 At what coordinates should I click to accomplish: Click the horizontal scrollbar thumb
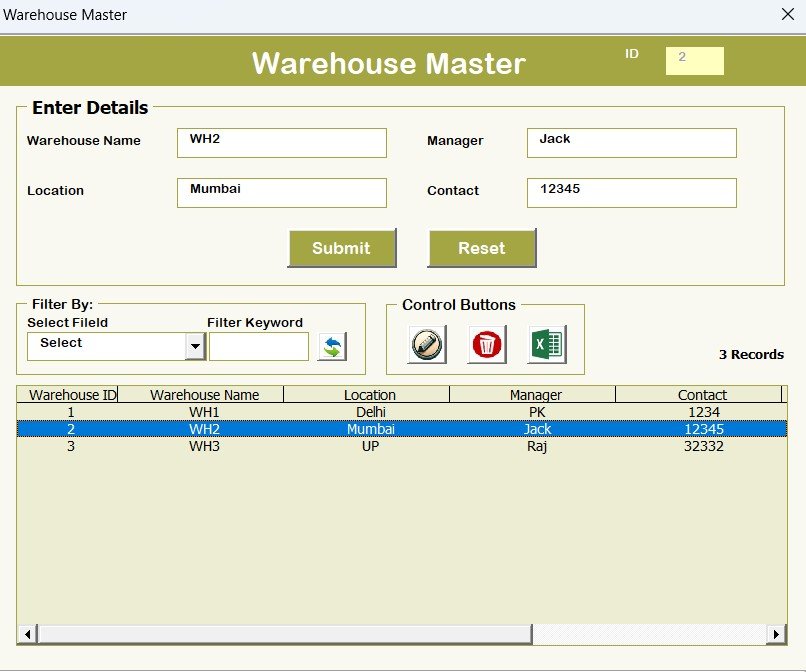click(284, 634)
